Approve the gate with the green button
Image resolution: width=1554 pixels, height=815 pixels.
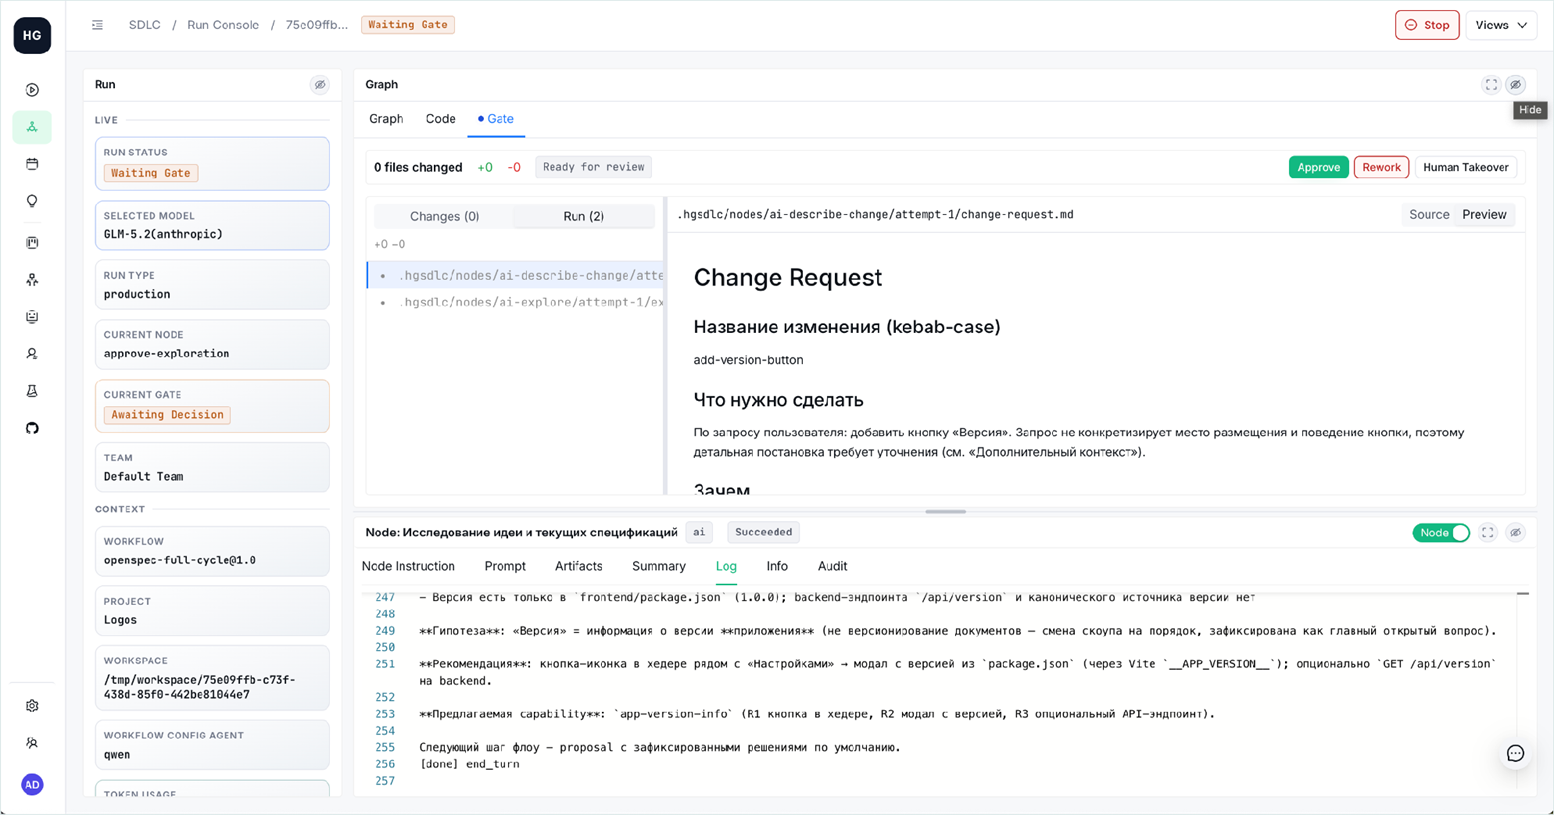point(1318,167)
